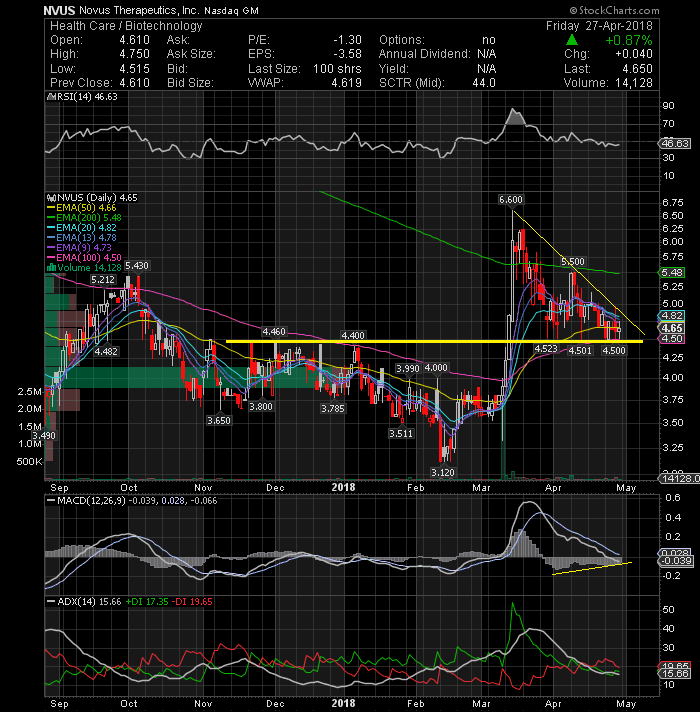The height and width of the screenshot is (712, 700).
Task: Click the 4.82 EMA axis tag
Action: [672, 316]
